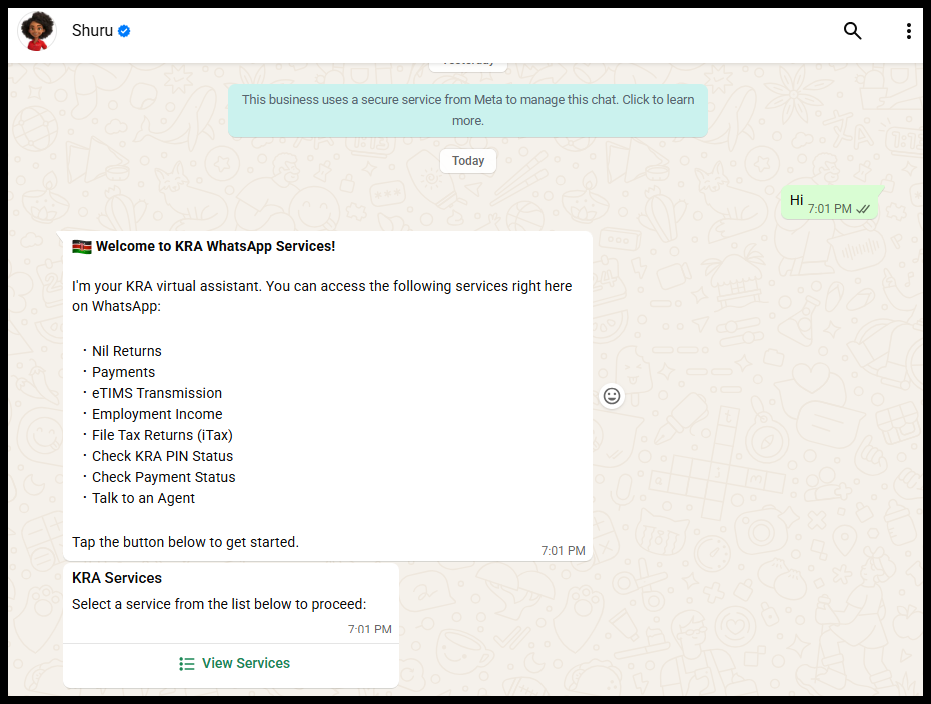
Task: Click the Today date chip
Action: (468, 161)
